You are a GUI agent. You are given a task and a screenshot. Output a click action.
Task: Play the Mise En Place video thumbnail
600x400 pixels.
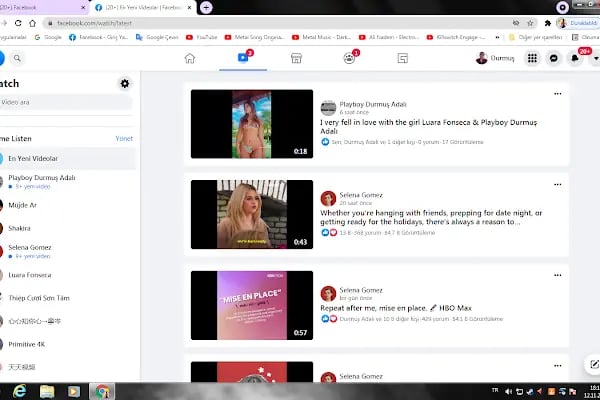coord(252,305)
